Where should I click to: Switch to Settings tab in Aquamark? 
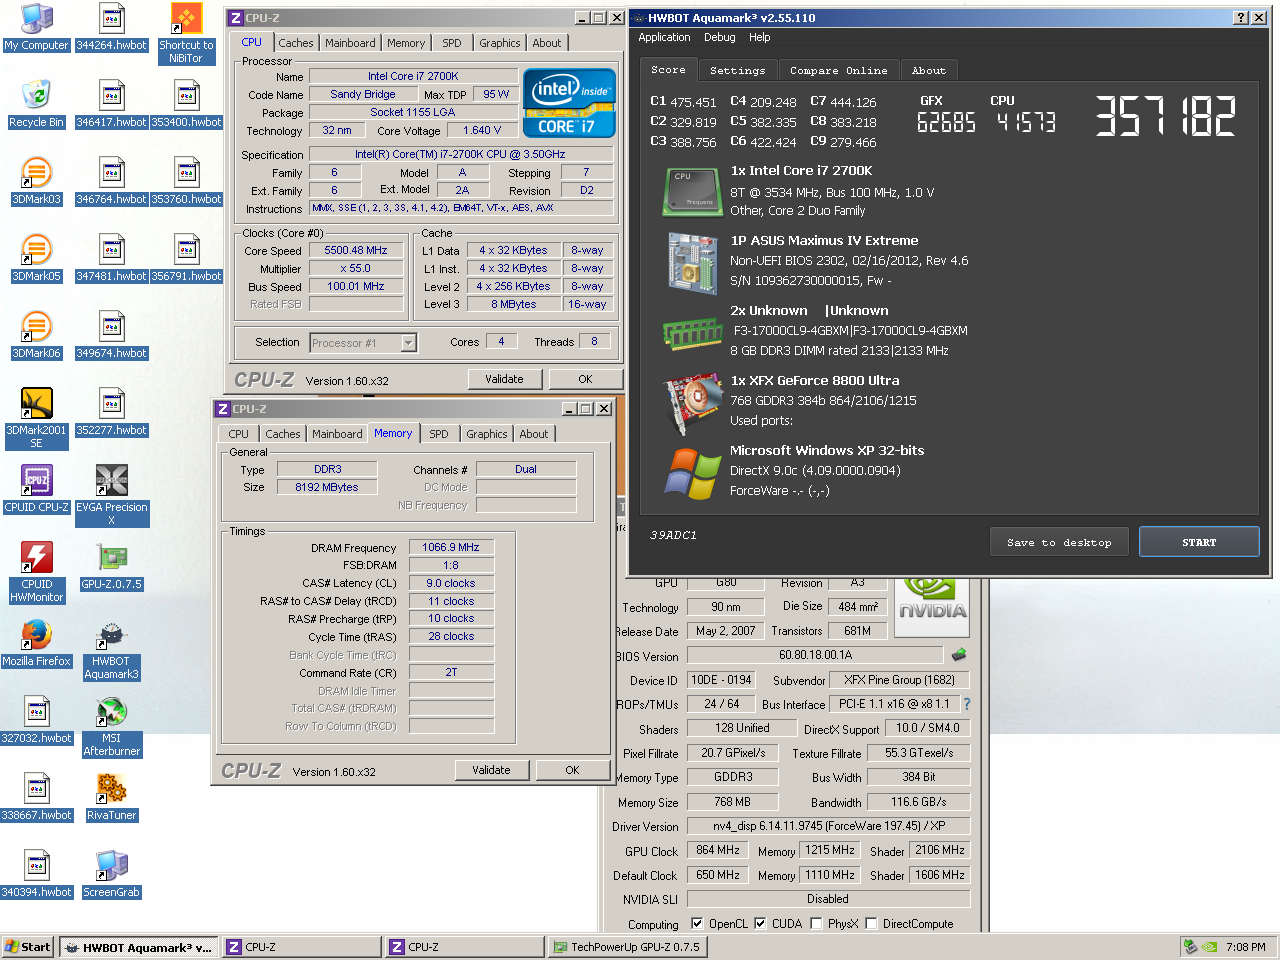737,70
